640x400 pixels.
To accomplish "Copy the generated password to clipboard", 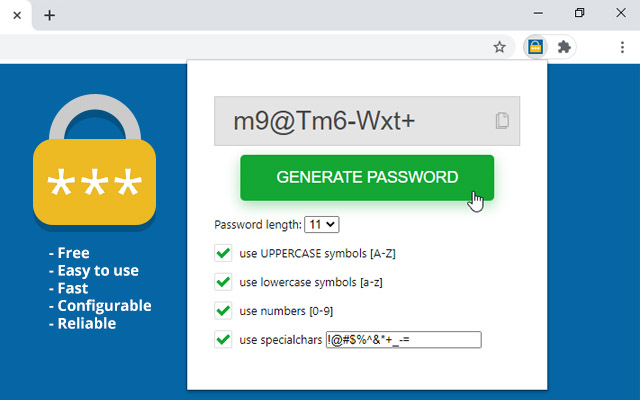I will pos(502,121).
